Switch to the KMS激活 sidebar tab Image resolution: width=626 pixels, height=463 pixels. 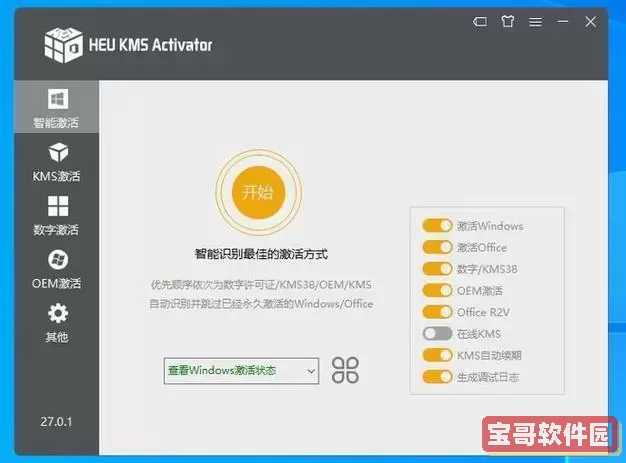pos(57,162)
